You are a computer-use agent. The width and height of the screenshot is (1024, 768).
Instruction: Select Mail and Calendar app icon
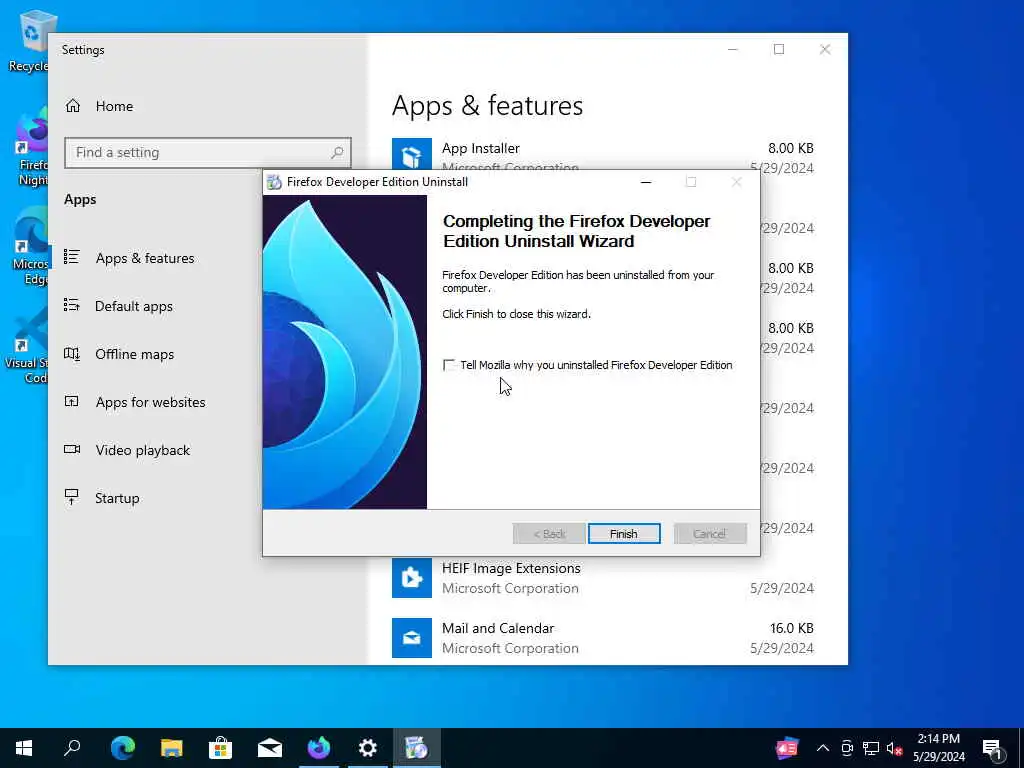(411, 638)
